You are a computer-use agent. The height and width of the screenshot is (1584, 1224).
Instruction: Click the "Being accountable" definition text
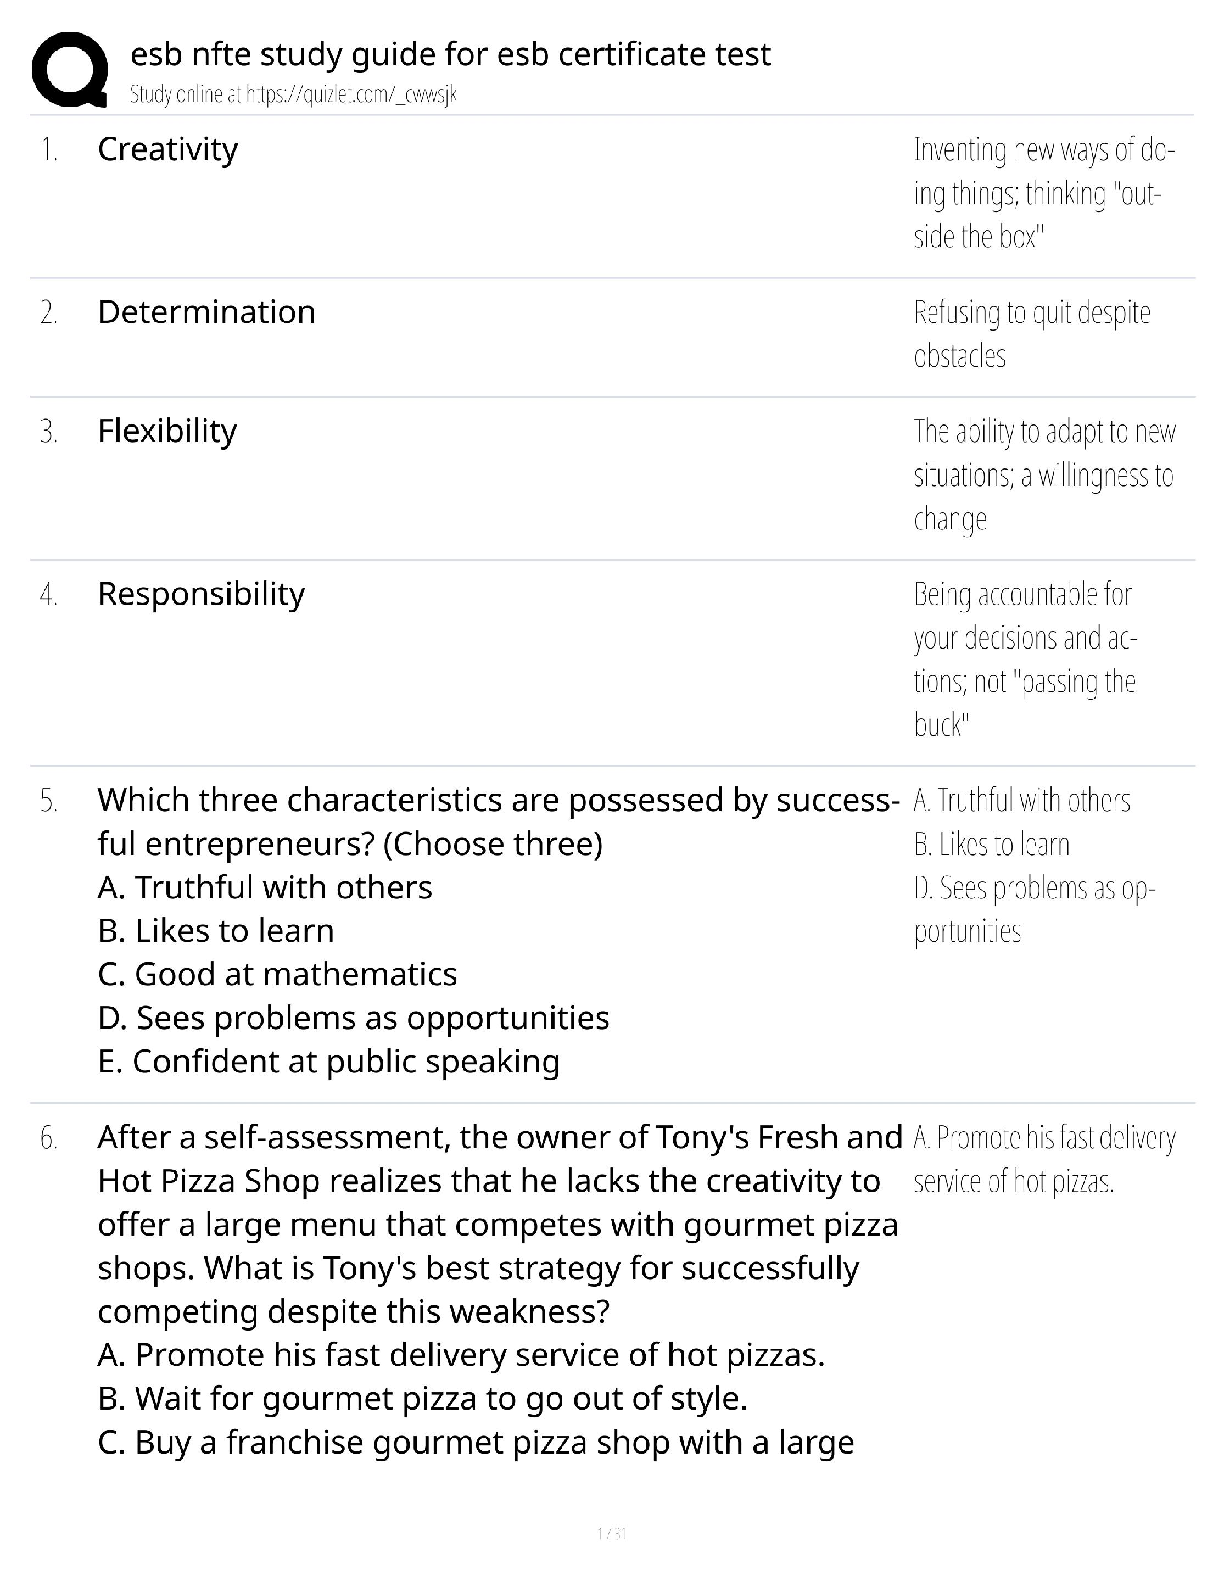(x=1024, y=659)
